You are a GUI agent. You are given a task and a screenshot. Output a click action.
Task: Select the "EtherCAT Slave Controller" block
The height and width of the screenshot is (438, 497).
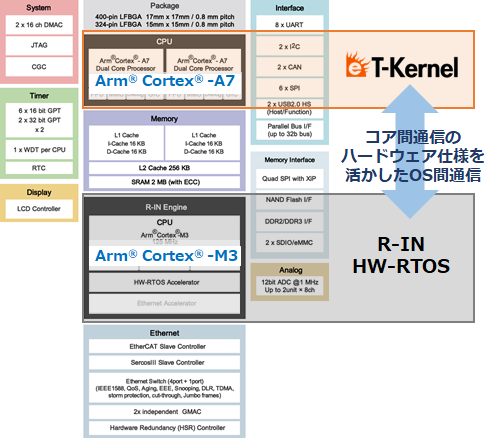[164, 346]
